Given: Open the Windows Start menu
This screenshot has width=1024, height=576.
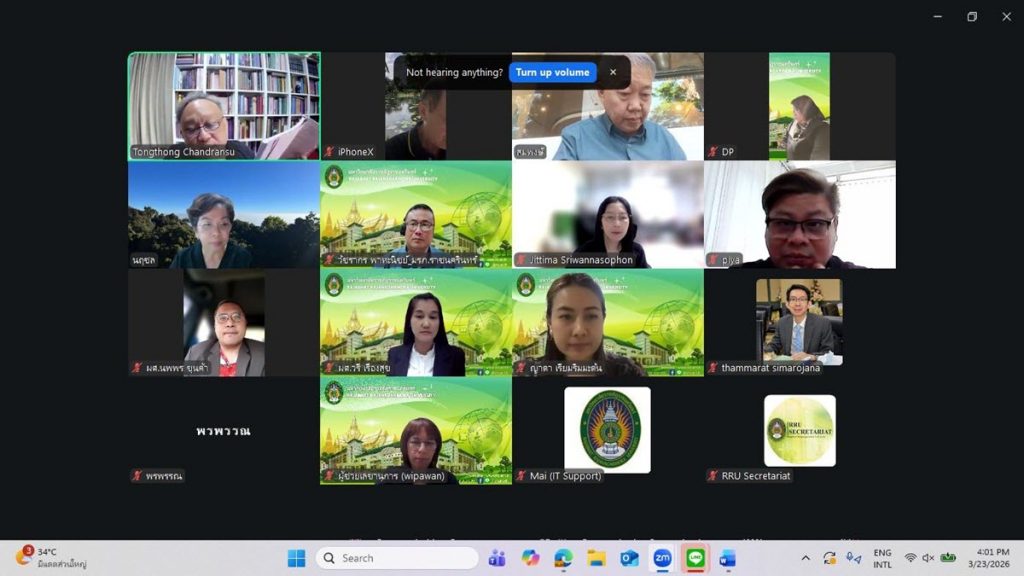Looking at the screenshot, I should pos(296,558).
